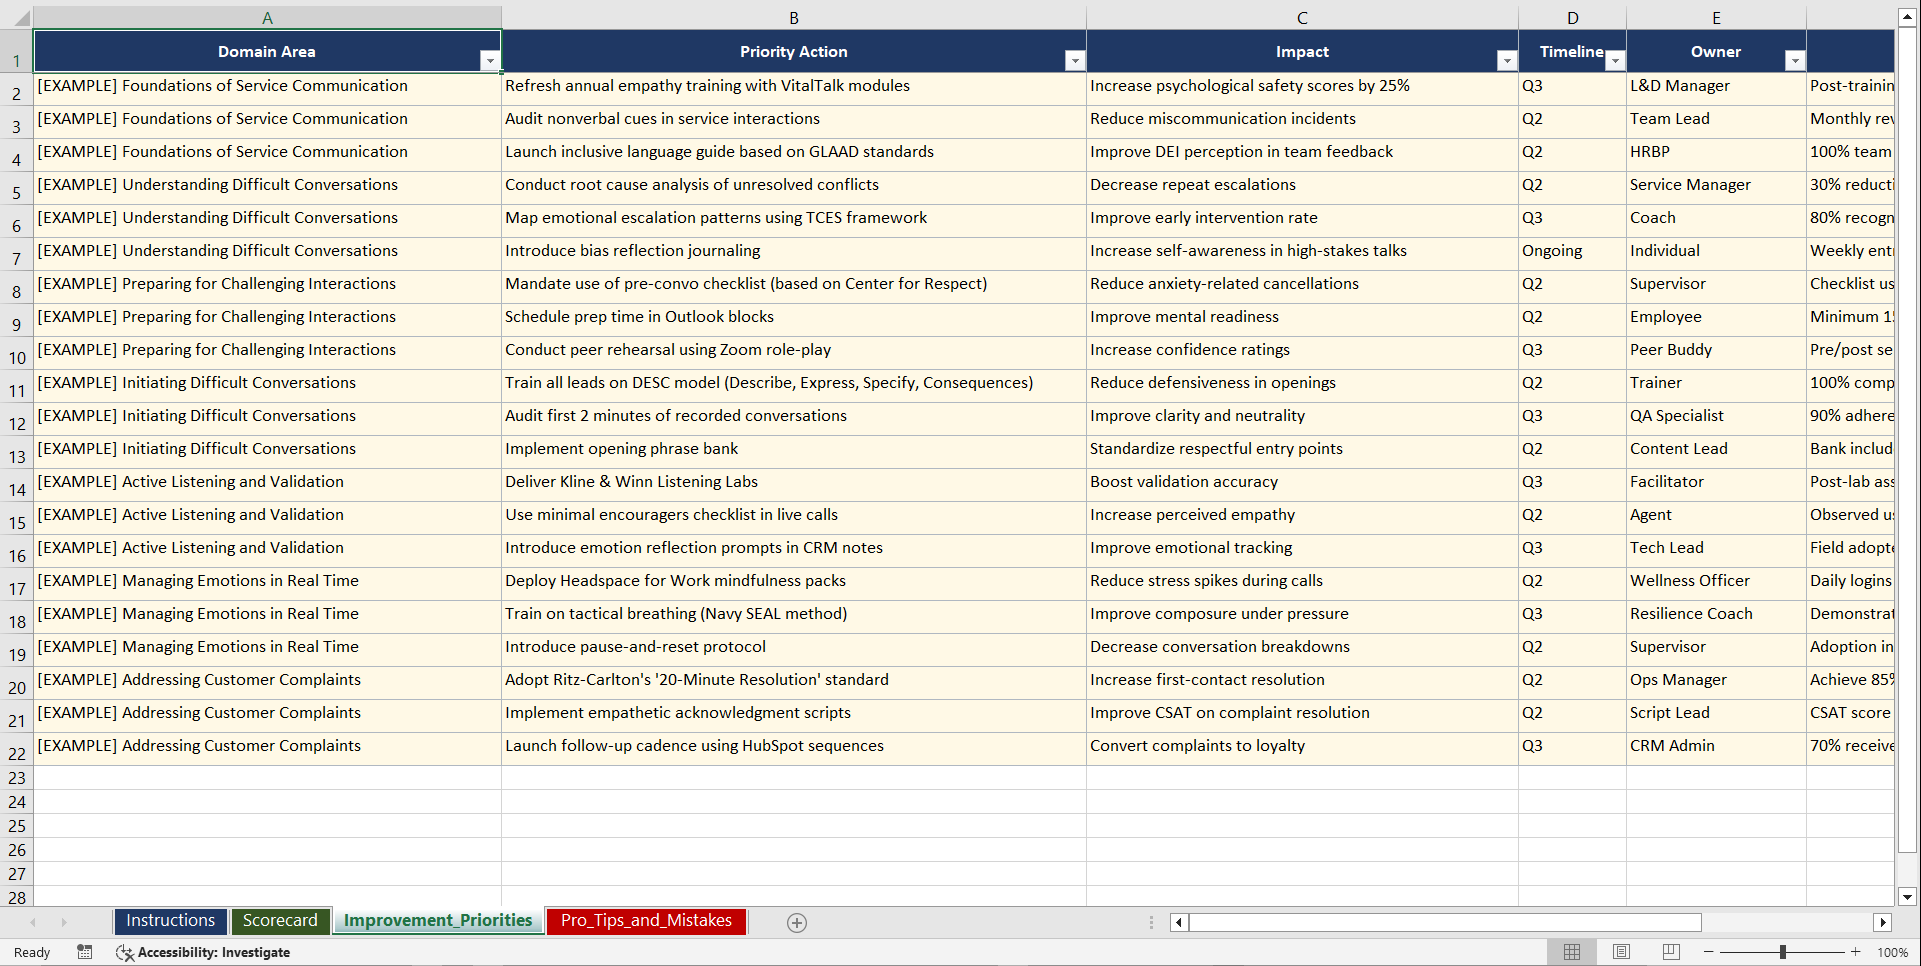Open the Impact column filter dropdown
Image resolution: width=1921 pixels, height=966 pixels.
click(x=1506, y=61)
